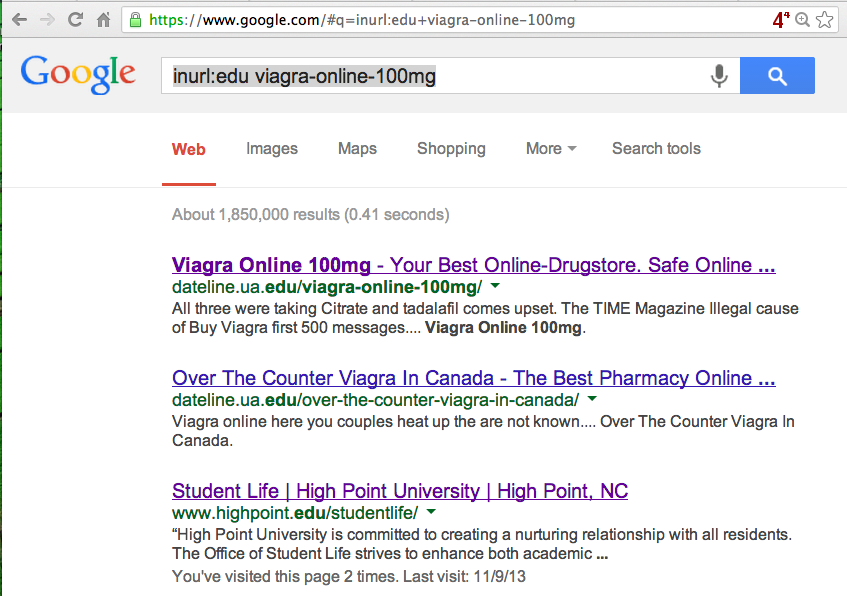Image resolution: width=847 pixels, height=596 pixels.
Task: Expand the More search categories dropdown
Action: point(551,149)
